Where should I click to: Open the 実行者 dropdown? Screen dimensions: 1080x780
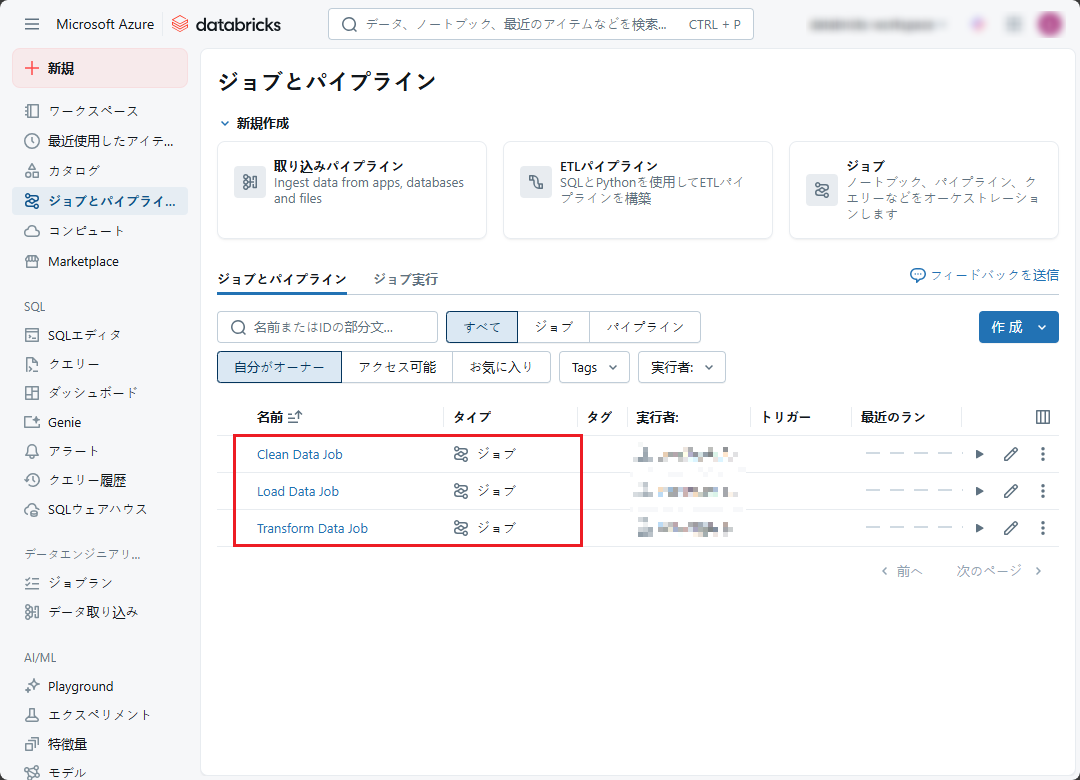681,367
